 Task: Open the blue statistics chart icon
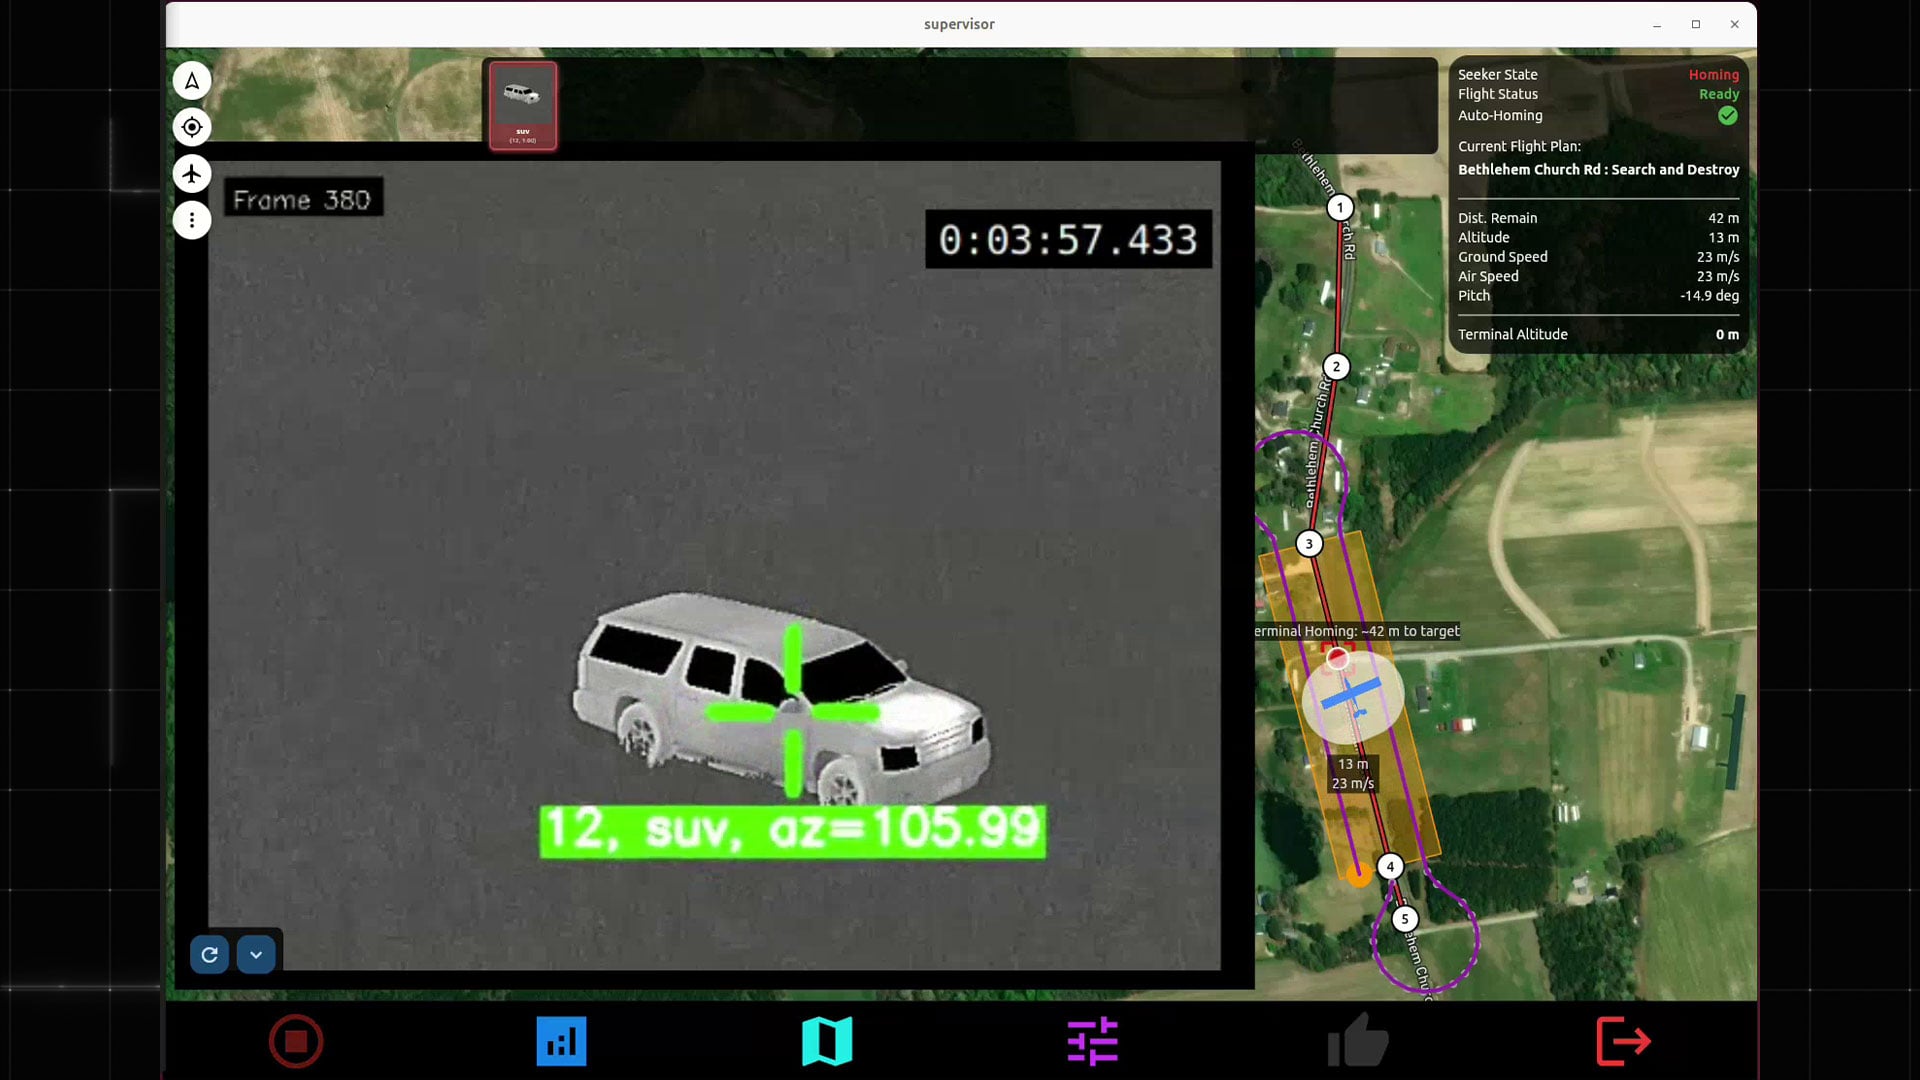[561, 1041]
